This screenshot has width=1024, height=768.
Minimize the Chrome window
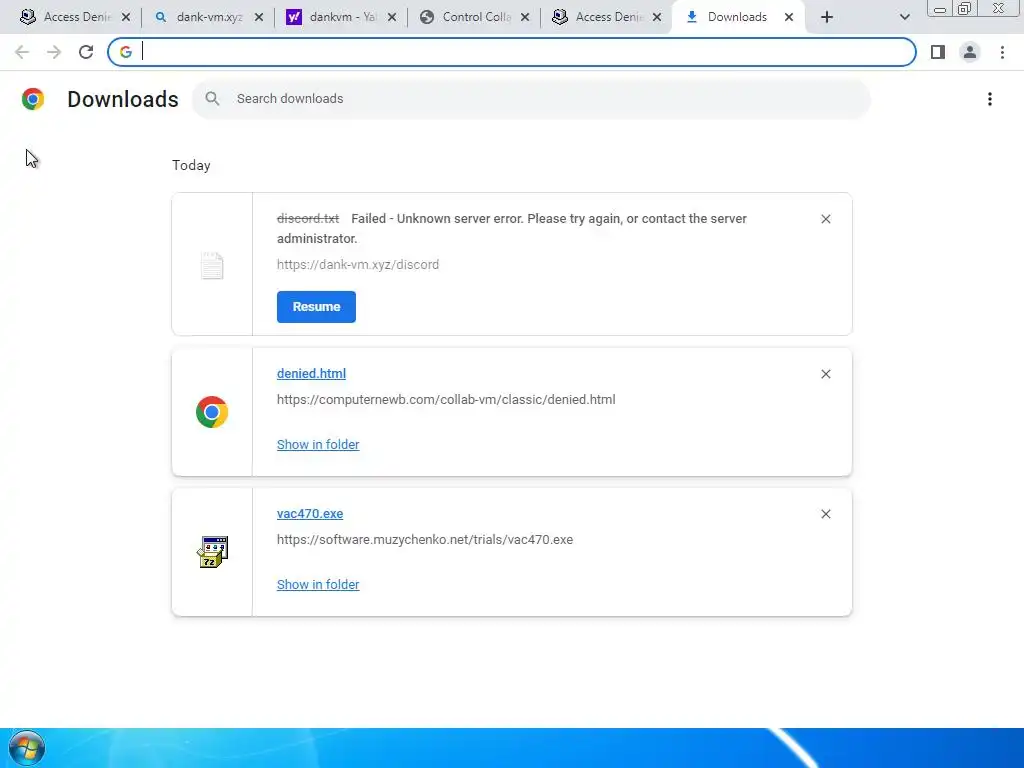[940, 9]
